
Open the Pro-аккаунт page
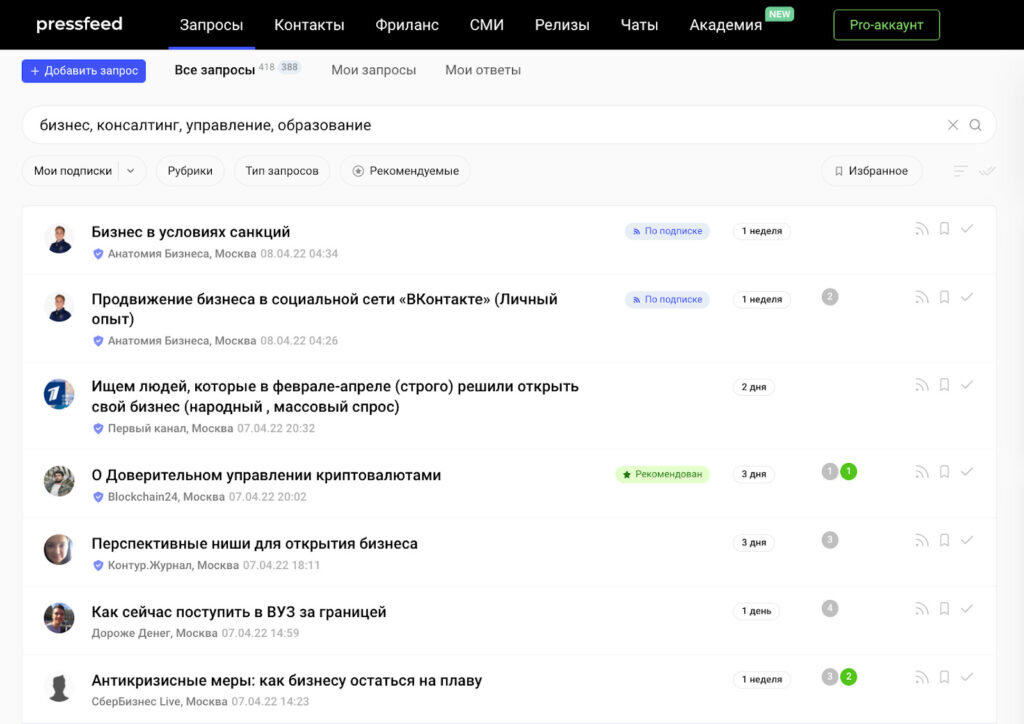coord(886,24)
